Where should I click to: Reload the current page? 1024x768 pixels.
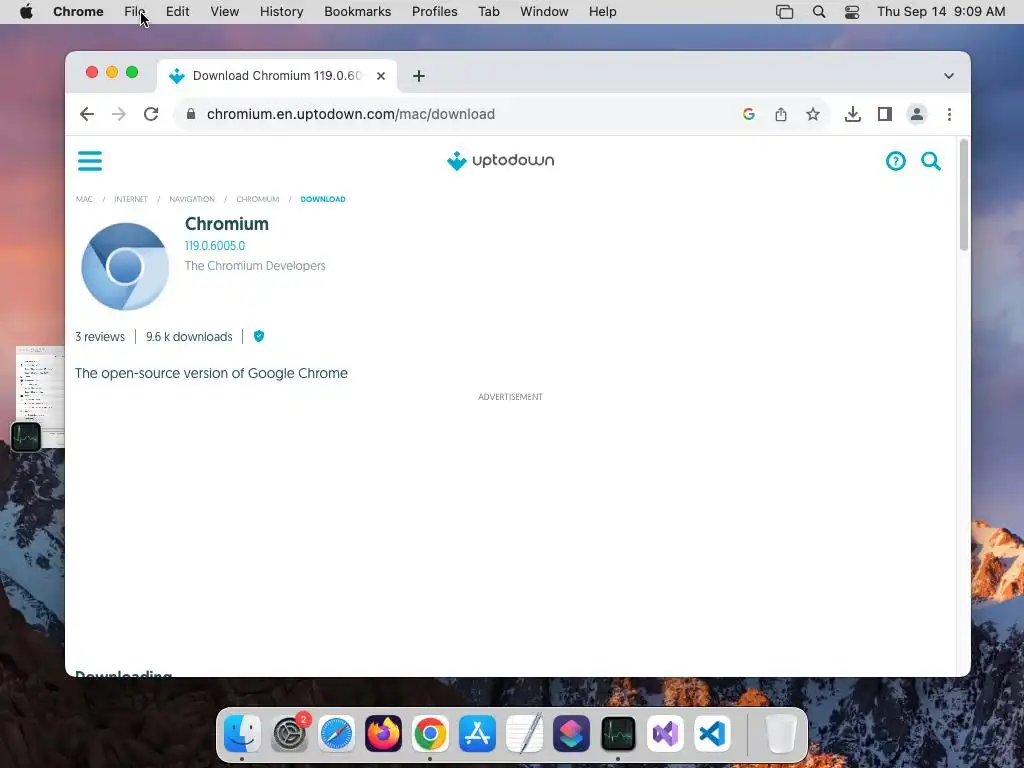pyautogui.click(x=151, y=114)
